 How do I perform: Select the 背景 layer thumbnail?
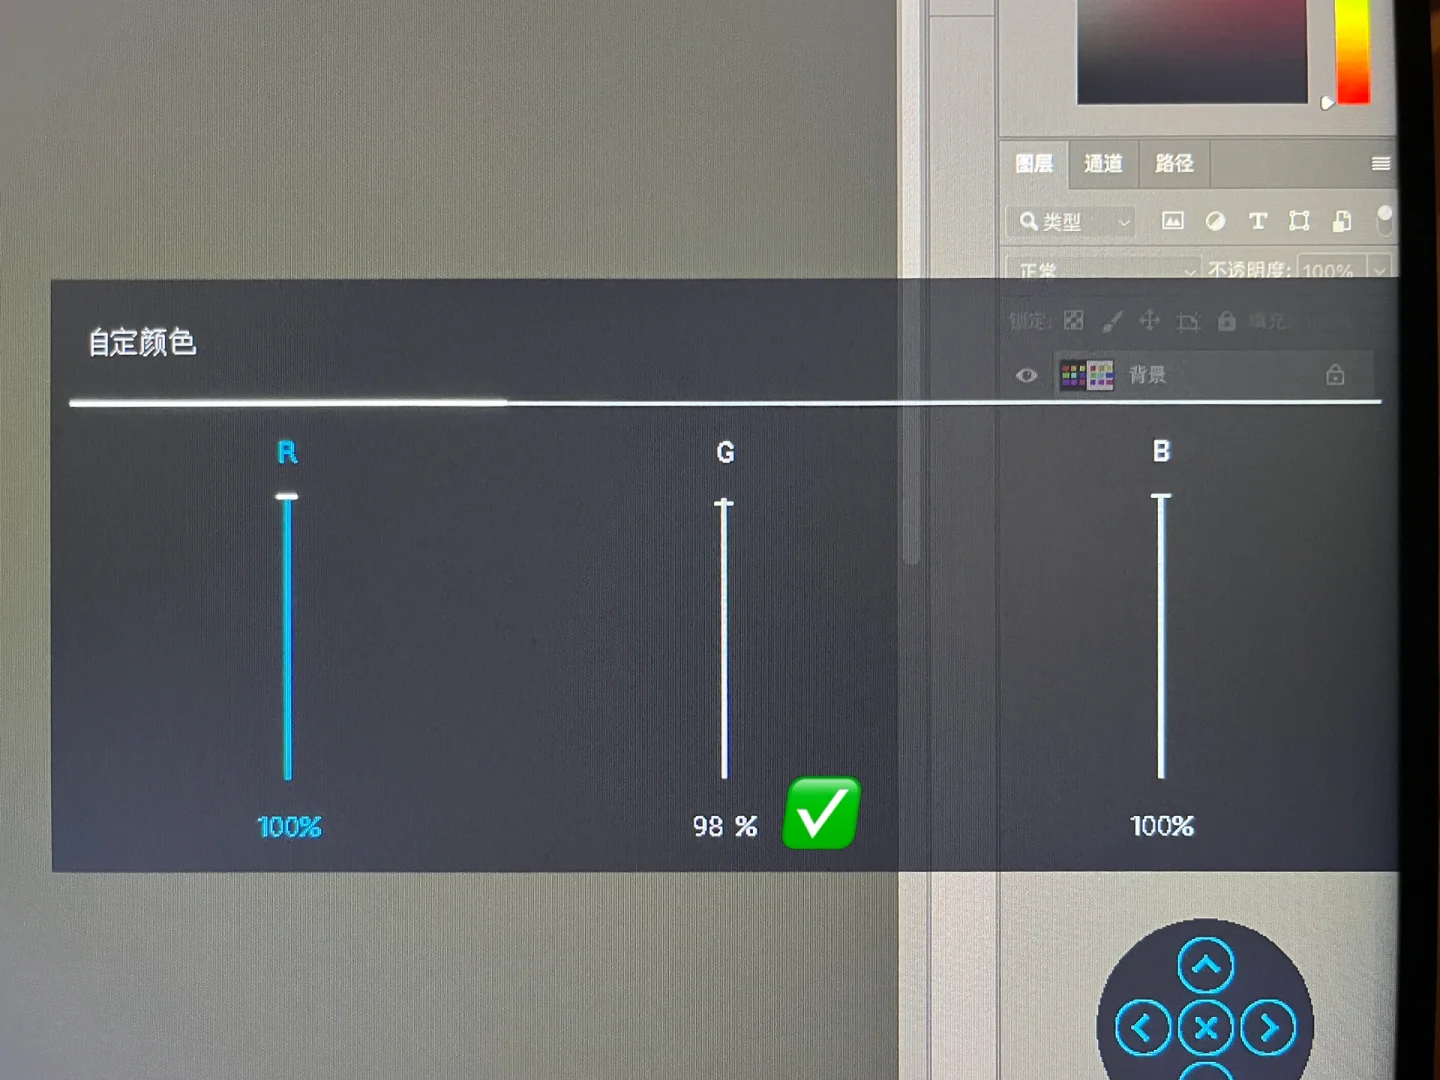[1086, 376]
